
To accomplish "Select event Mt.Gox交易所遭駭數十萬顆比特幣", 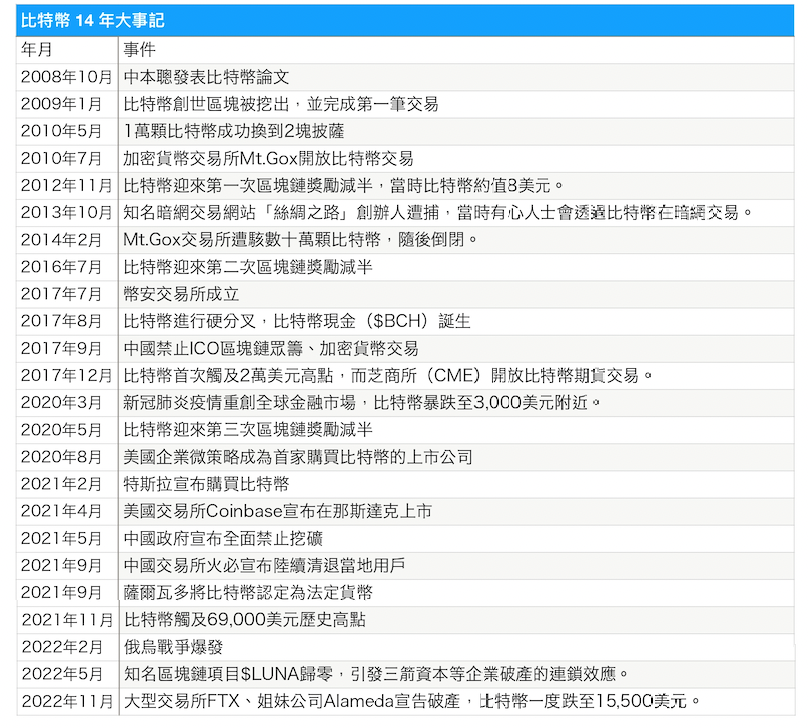I will [x=300, y=240].
